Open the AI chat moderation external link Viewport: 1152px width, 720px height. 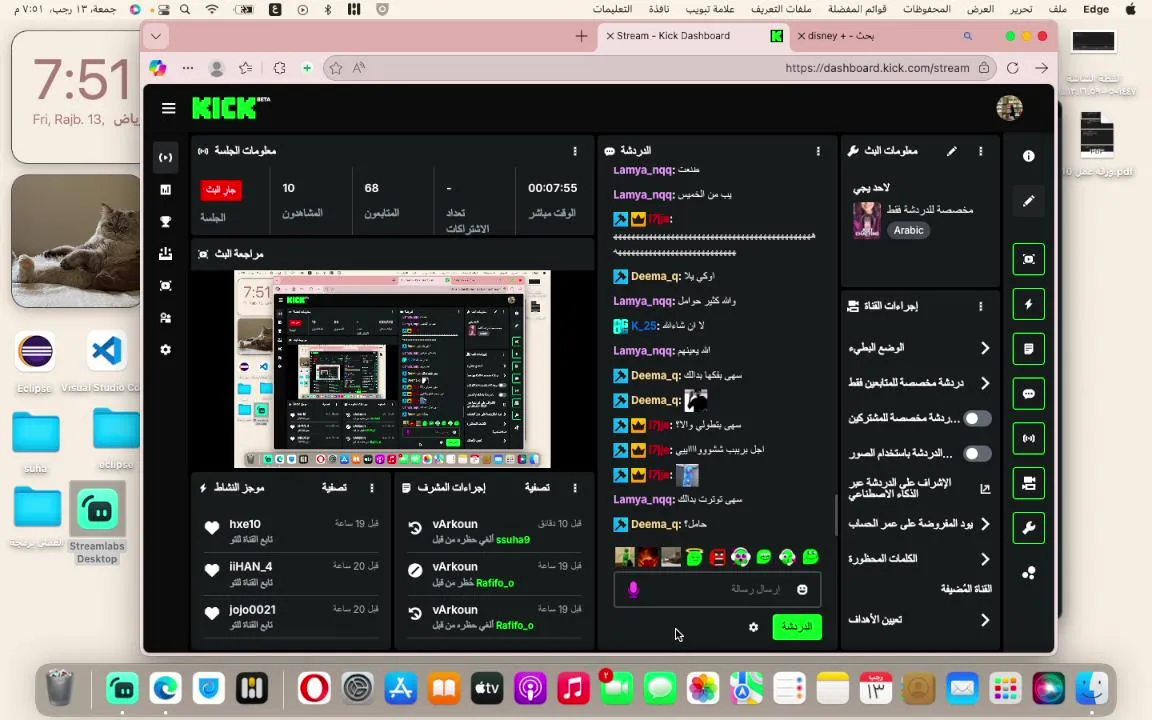tap(985, 489)
